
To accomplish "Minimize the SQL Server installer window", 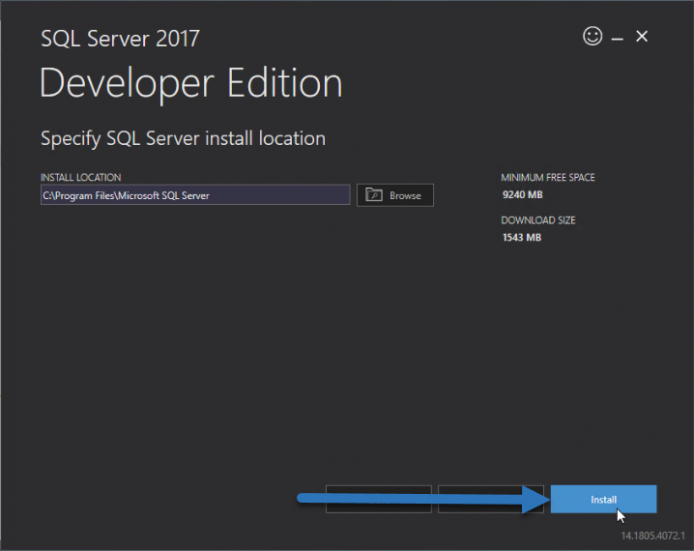I will 617,39.
